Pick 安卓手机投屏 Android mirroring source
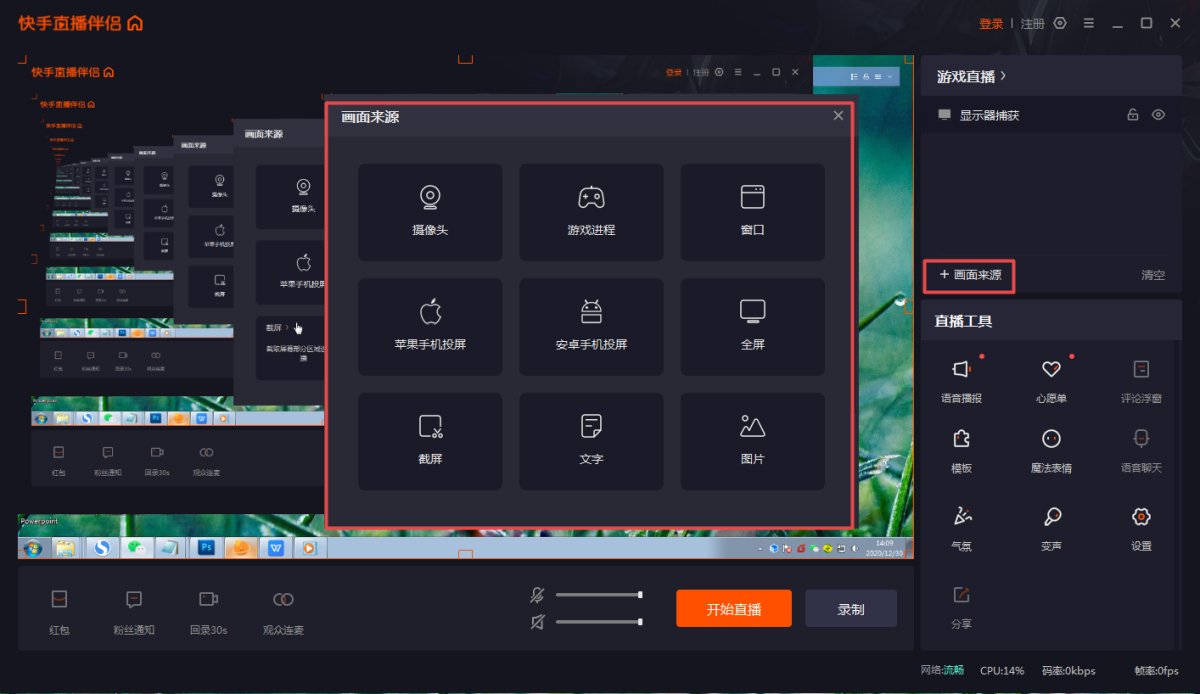Viewport: 1200px width, 694px height. coord(591,327)
